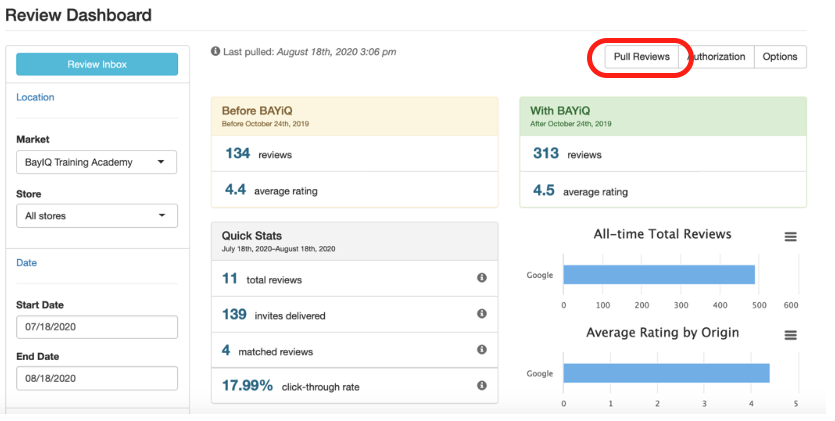Click the Location link

[x=35, y=97]
